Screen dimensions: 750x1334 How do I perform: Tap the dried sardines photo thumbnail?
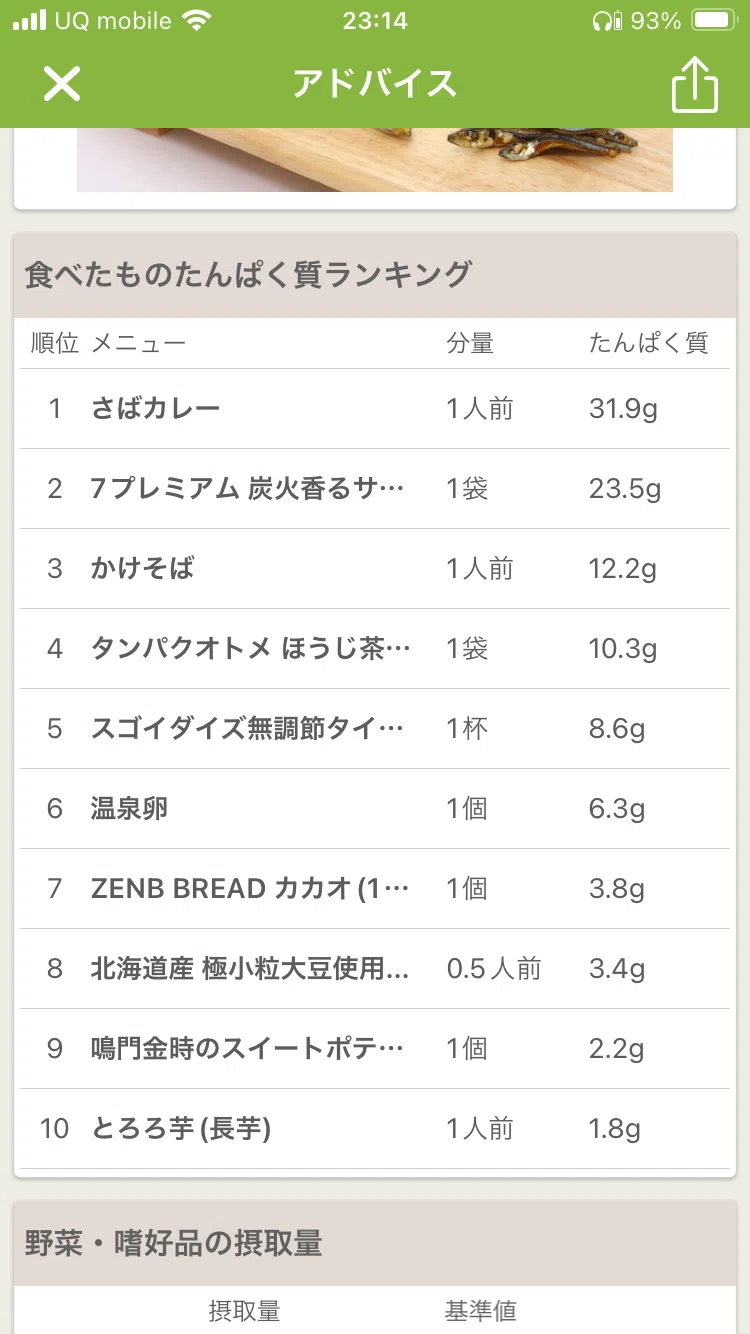(375, 160)
